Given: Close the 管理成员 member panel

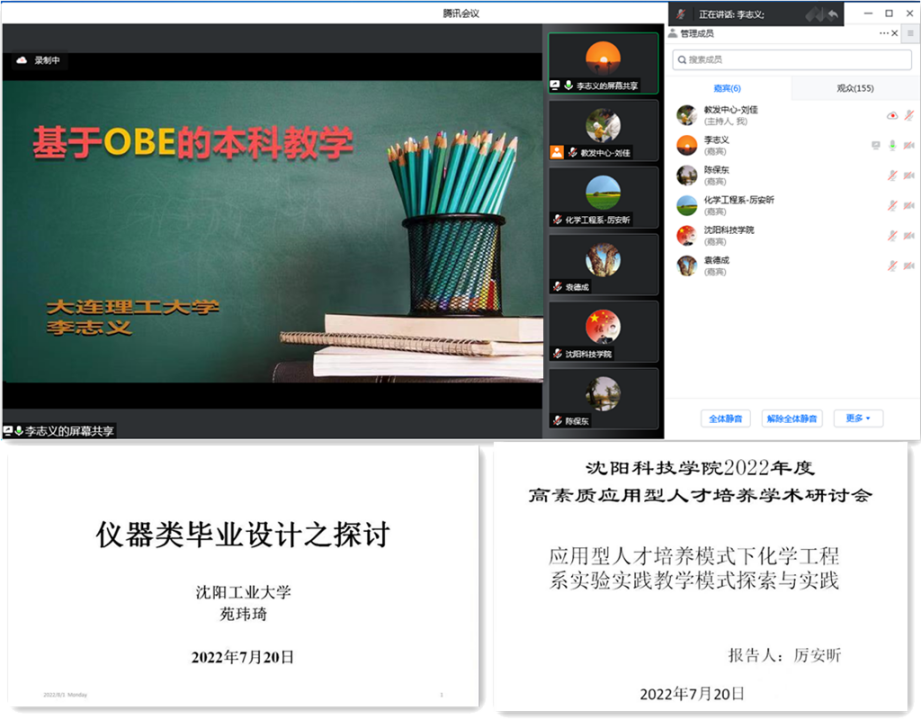Looking at the screenshot, I should pos(896,33).
